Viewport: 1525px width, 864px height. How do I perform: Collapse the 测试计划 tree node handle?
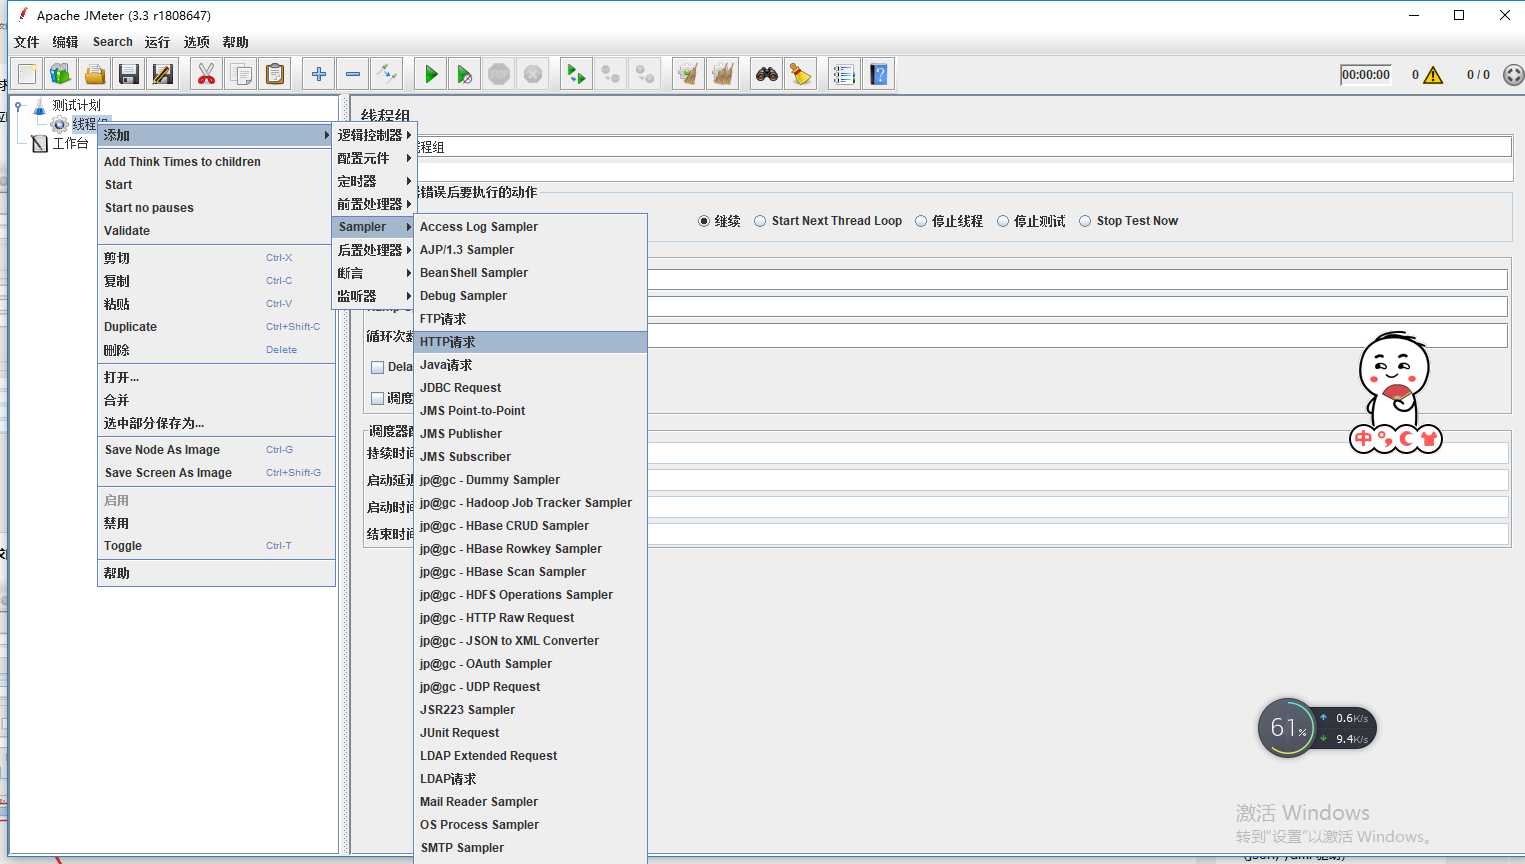click(18, 105)
